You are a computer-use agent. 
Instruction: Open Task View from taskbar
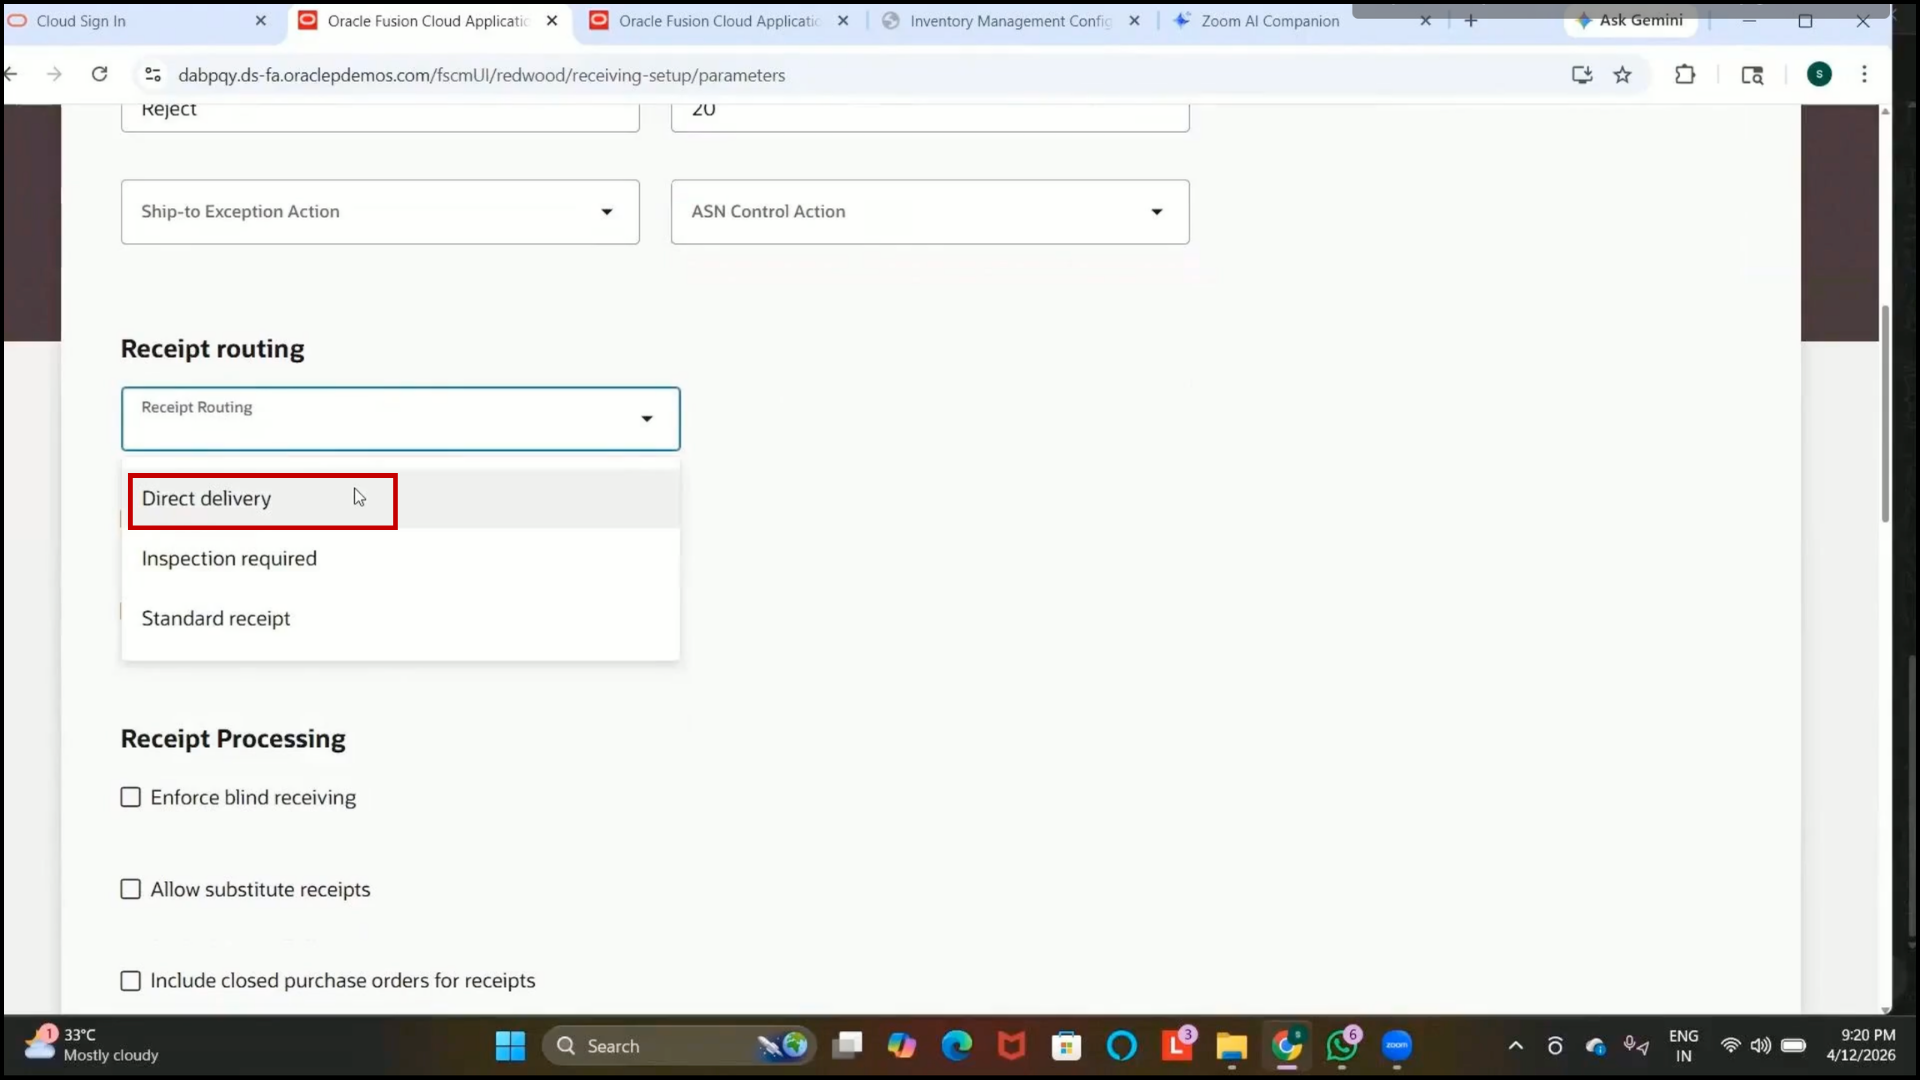pyautogui.click(x=848, y=1046)
